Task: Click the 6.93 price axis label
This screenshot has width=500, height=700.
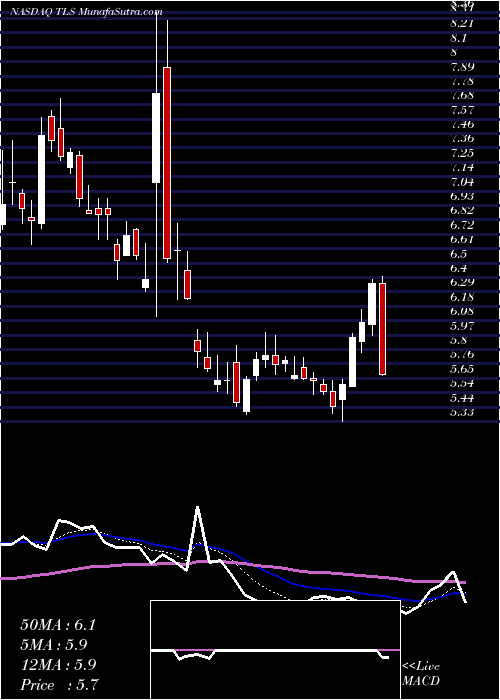Action: pos(462,196)
